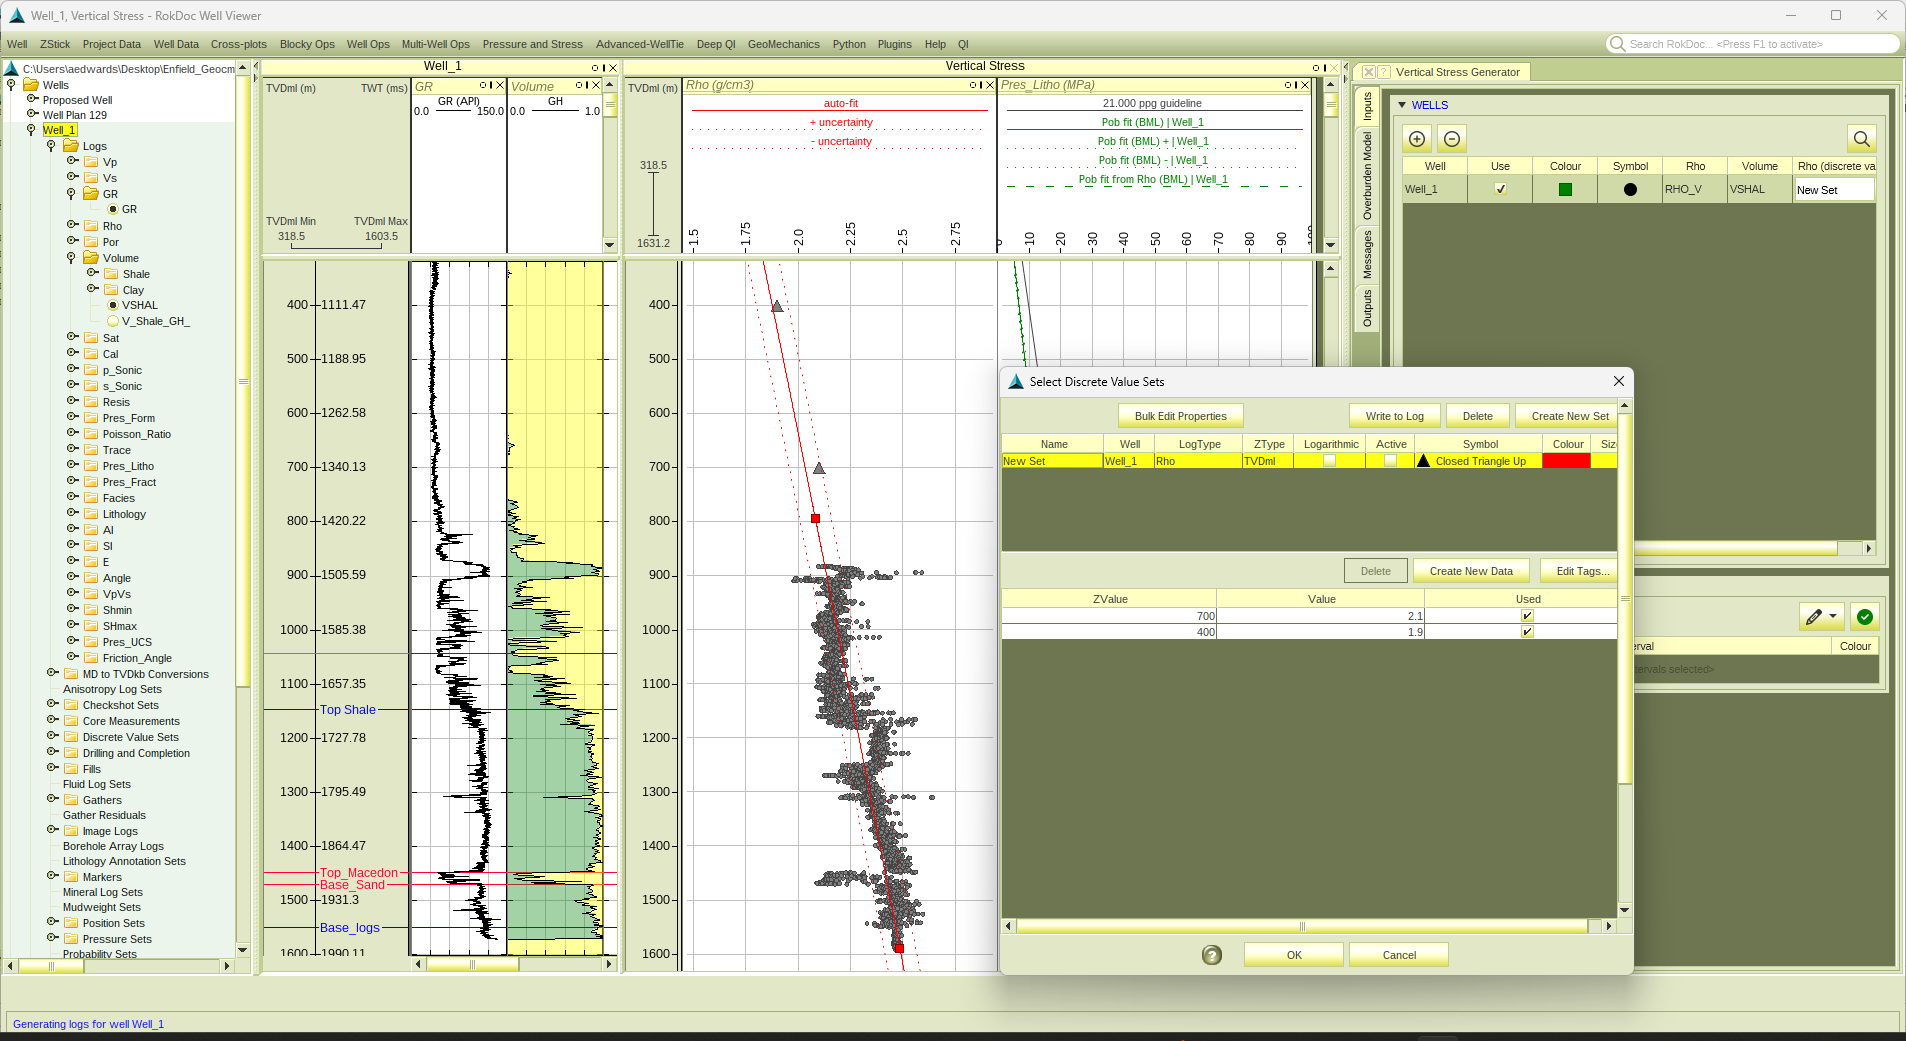This screenshot has height=1041, width=1906.
Task: Click grey triangle marker at 400 m
Action: pos(777,306)
